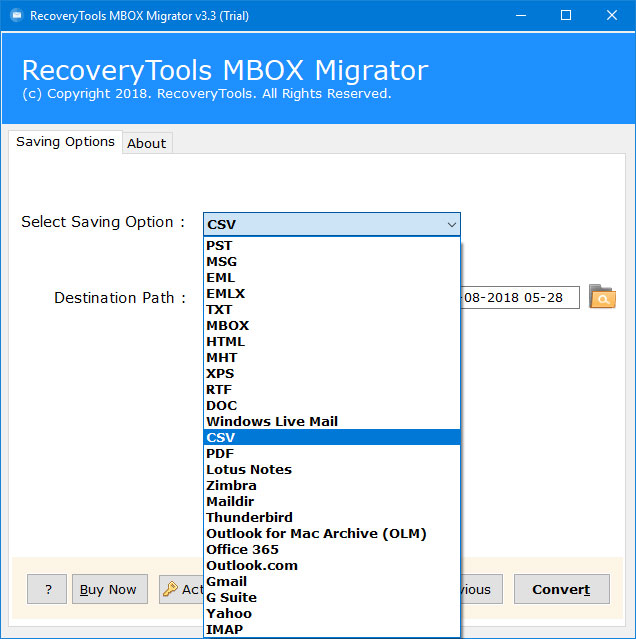Pick Maildir in the dropdown list
Viewport: 636px width, 639px height.
click(332, 501)
